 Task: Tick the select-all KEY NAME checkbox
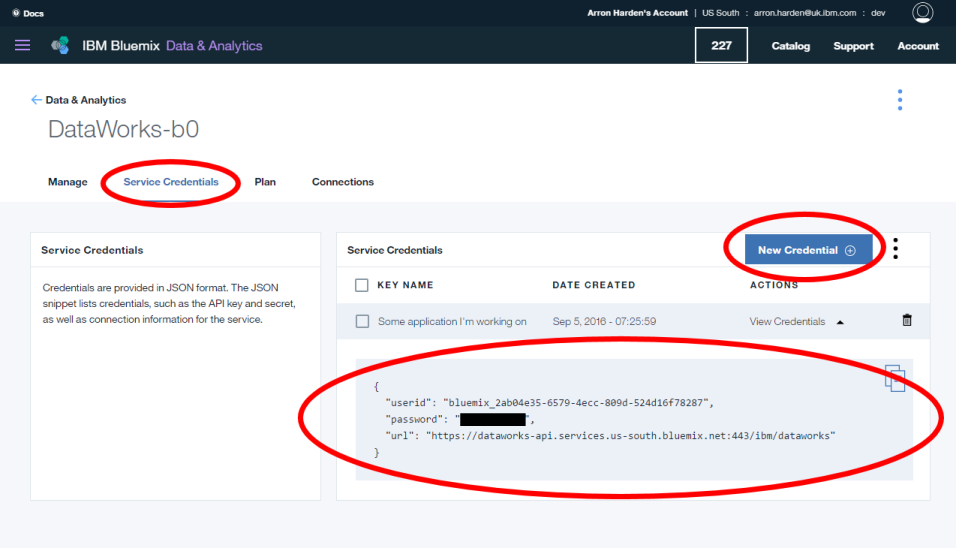362,285
